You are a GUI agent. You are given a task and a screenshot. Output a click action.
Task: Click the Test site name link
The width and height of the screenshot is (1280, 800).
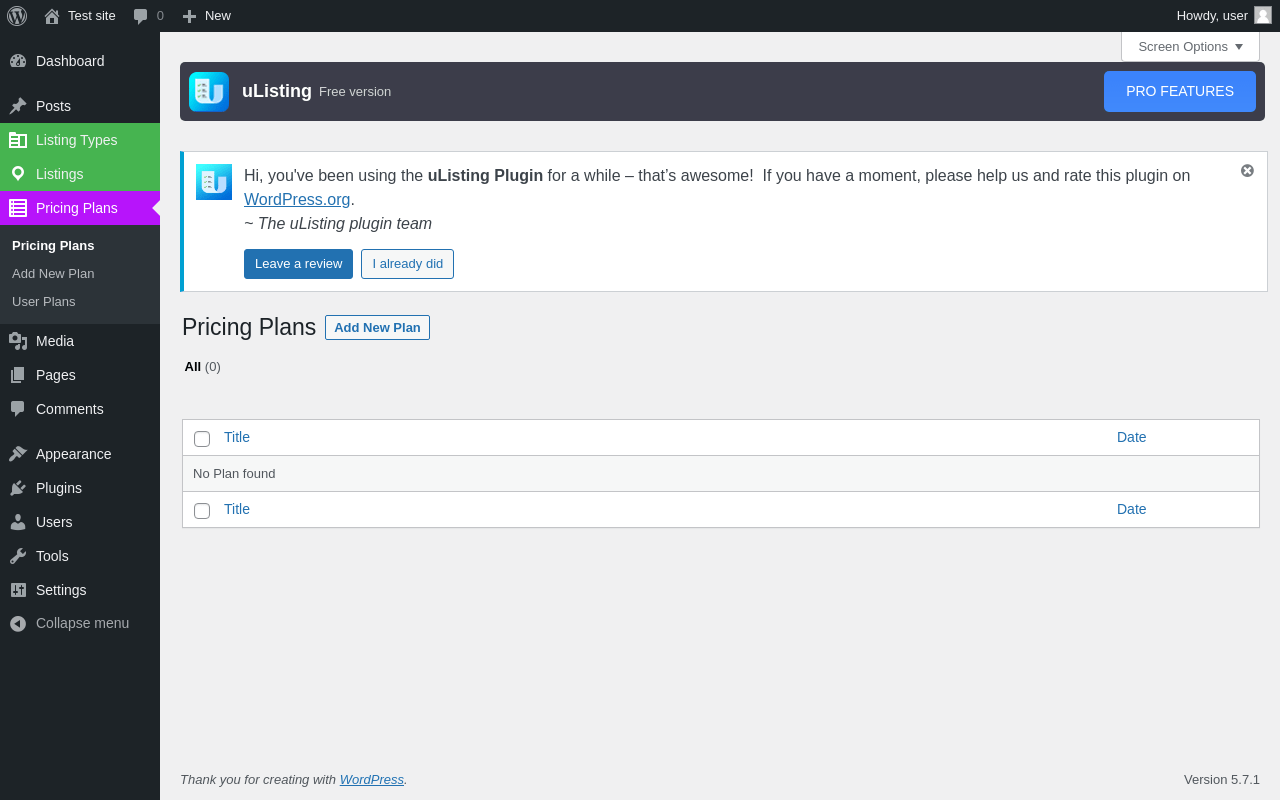pos(92,15)
